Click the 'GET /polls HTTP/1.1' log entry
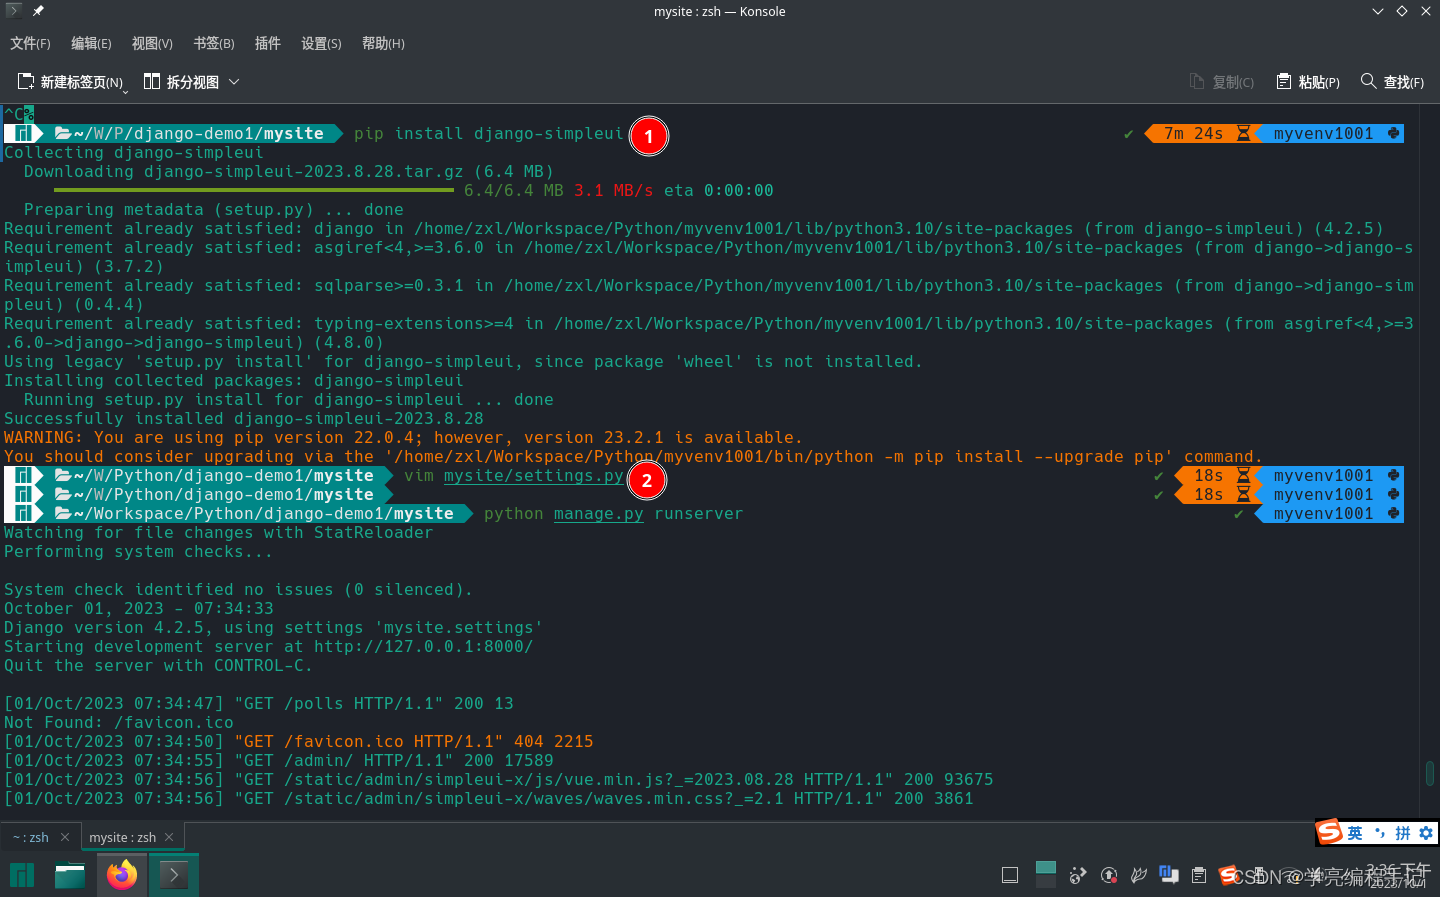 (258, 704)
